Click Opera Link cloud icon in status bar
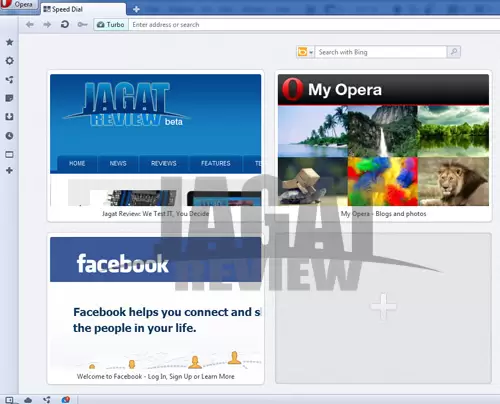Image resolution: width=500 pixels, height=404 pixels. pyautogui.click(x=28, y=400)
